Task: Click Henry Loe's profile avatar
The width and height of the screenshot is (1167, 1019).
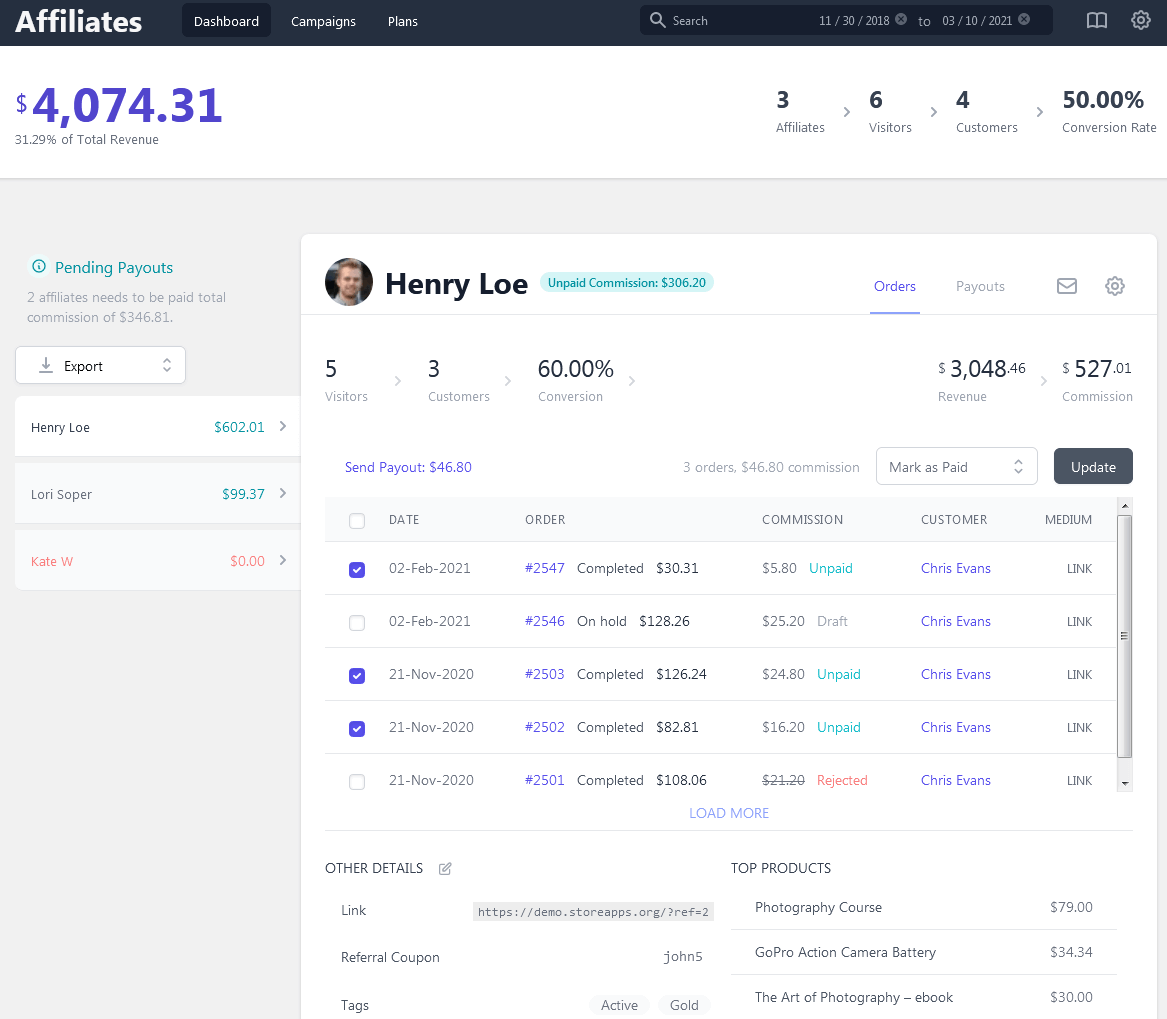Action: coord(349,282)
